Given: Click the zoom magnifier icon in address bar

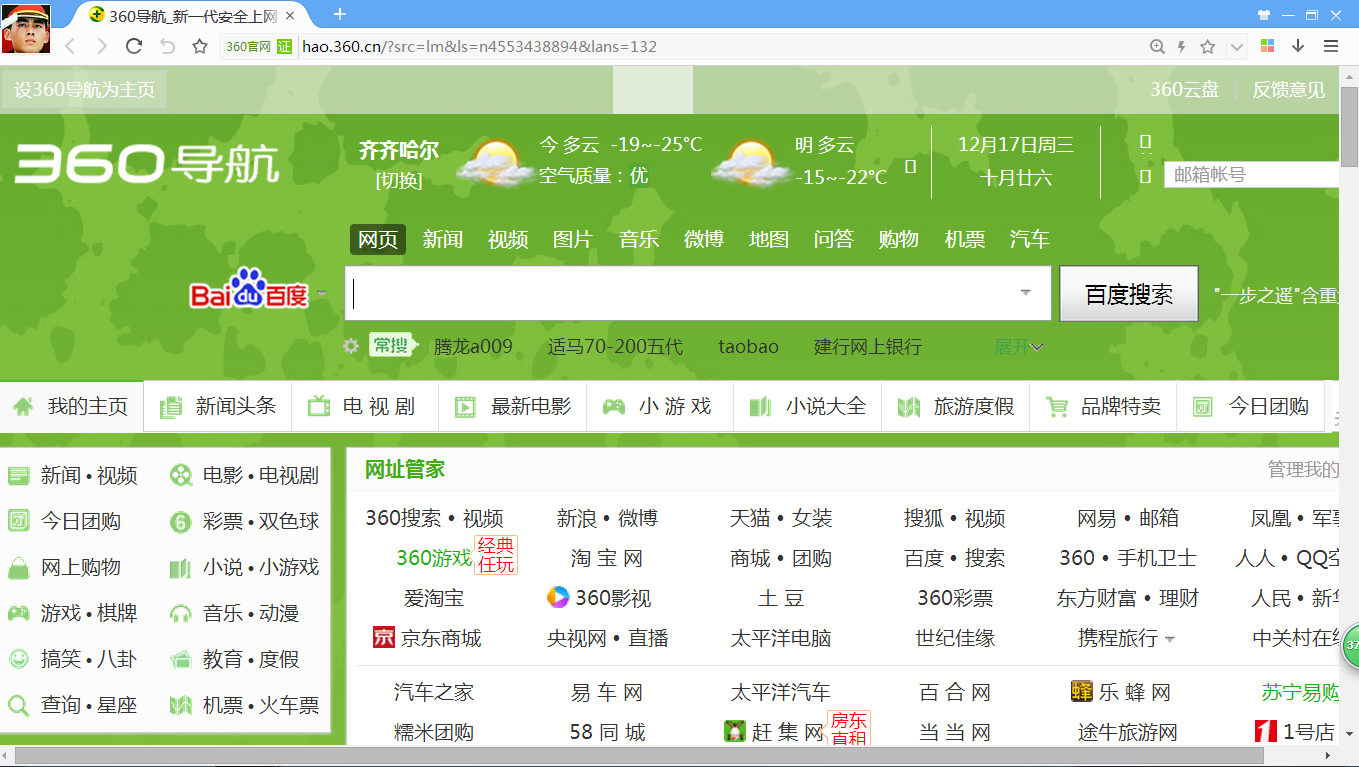Looking at the screenshot, I should pyautogui.click(x=1157, y=46).
